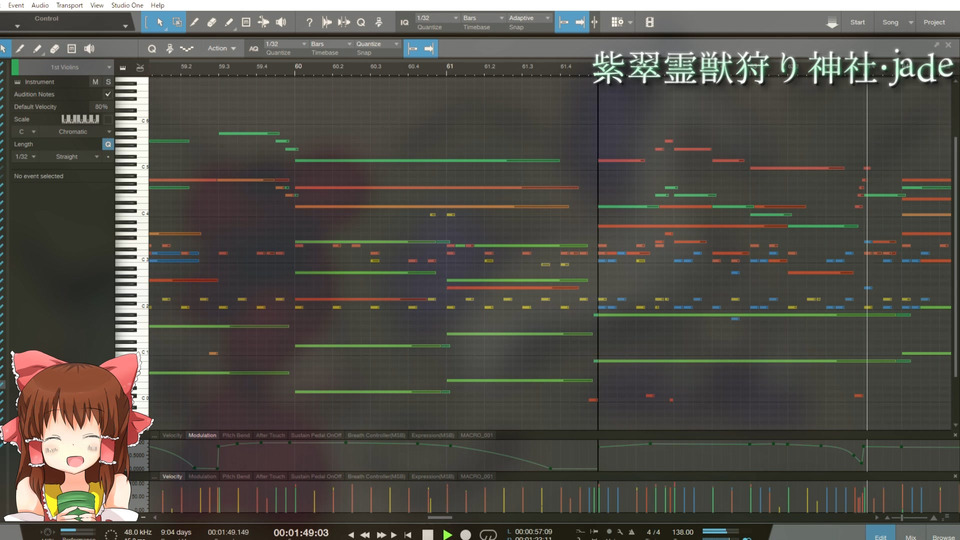Mute the instrument with the M button

(x=95, y=81)
